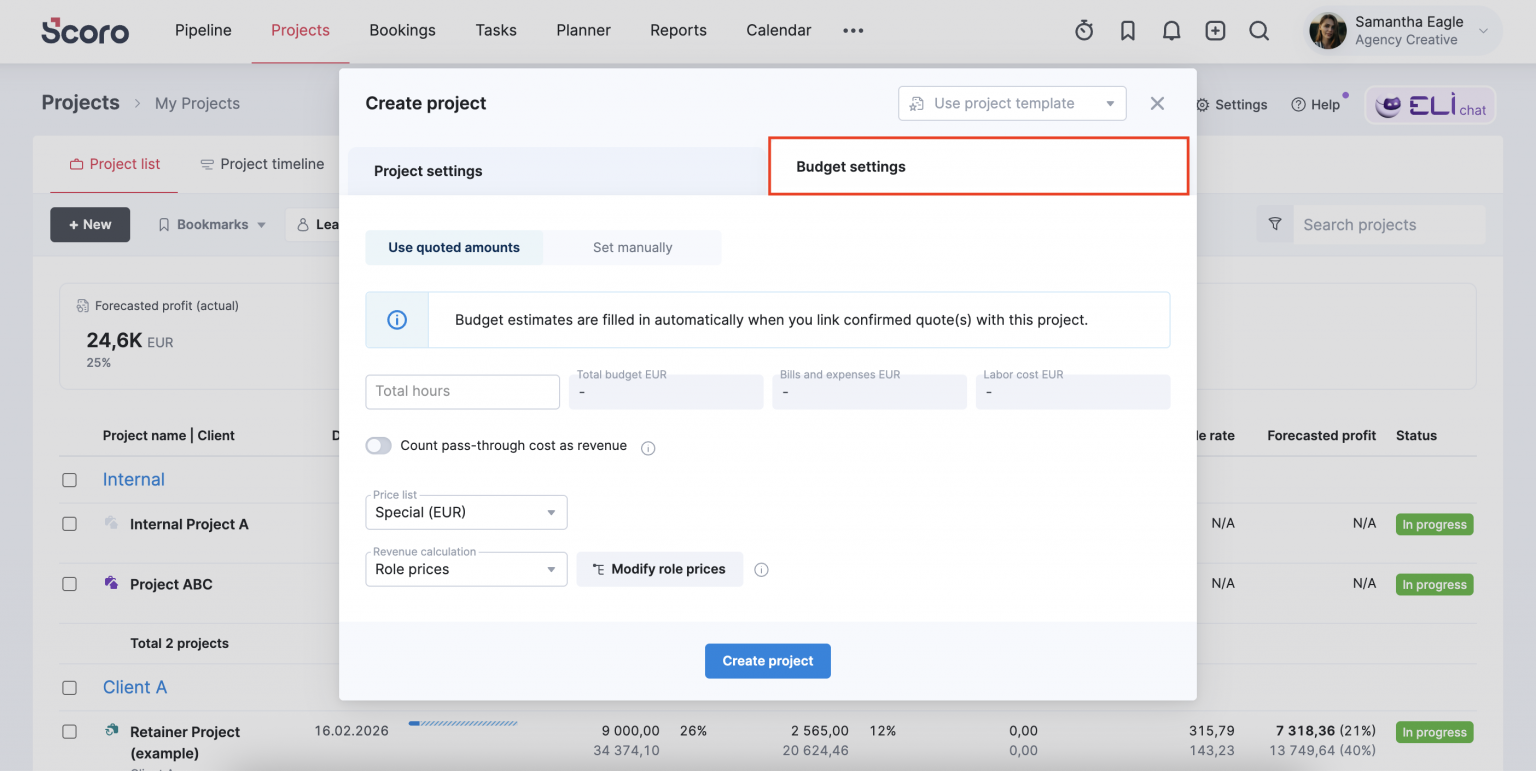
Task: Open the Use project template dropdown
Action: tap(1011, 103)
